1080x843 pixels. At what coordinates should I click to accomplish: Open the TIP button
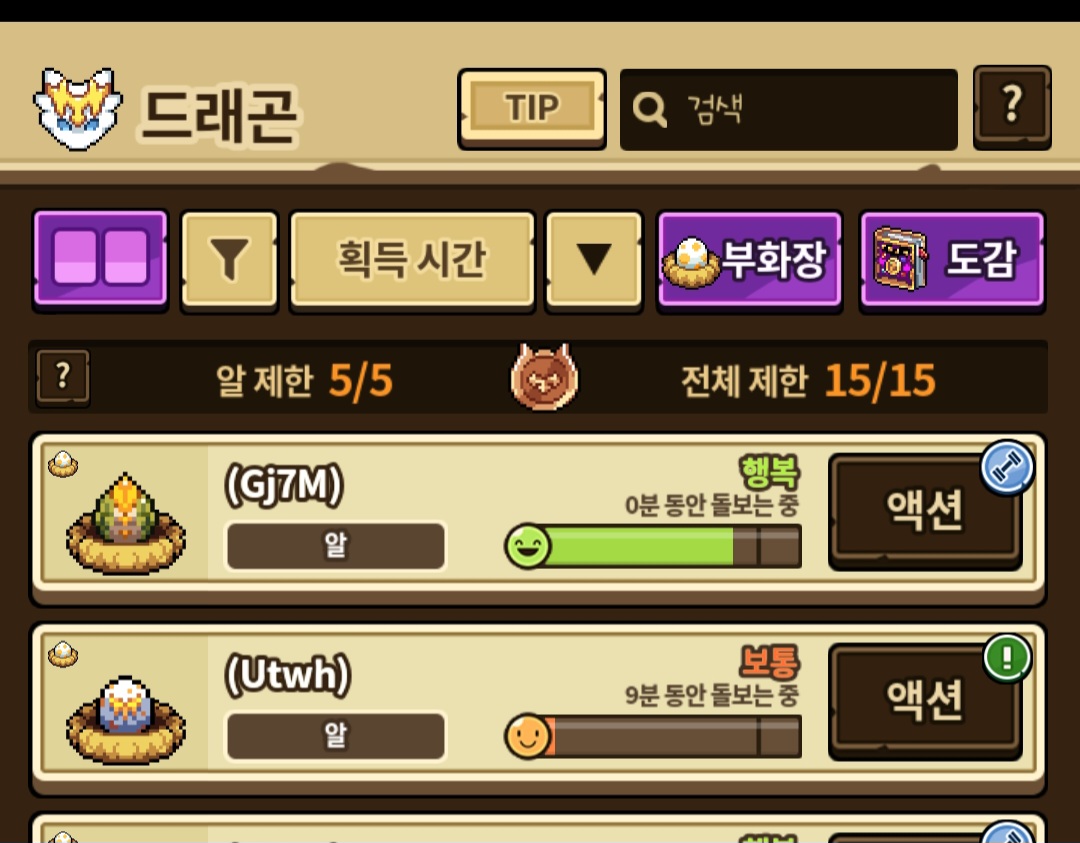click(532, 108)
